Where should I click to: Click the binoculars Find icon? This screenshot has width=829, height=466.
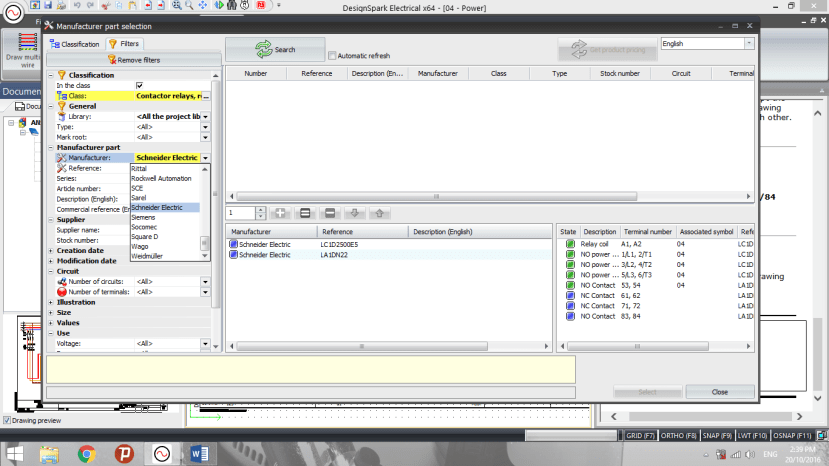(x=232, y=5)
